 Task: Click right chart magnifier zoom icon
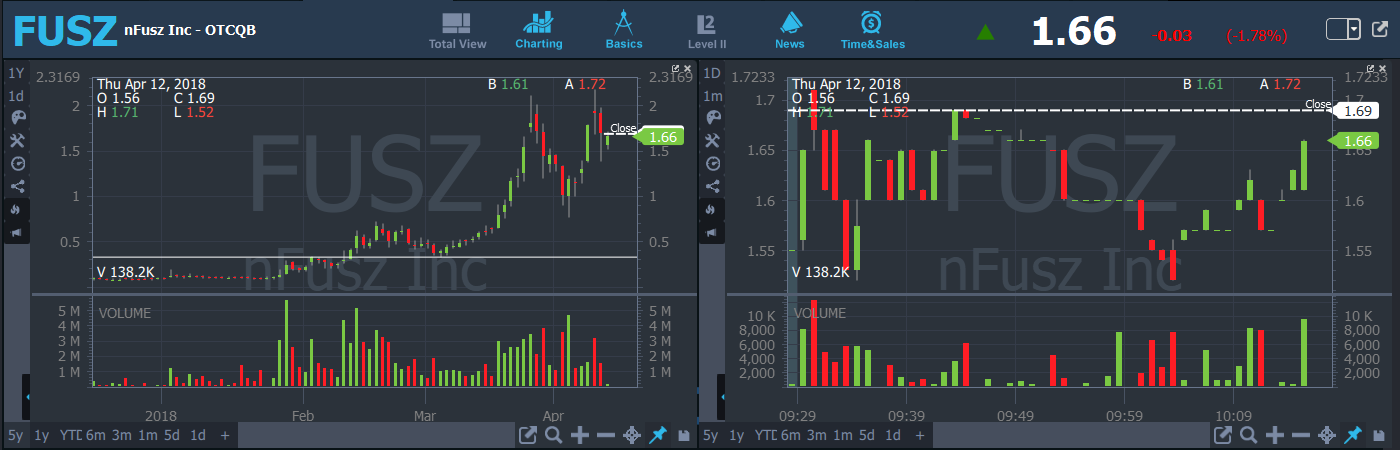(x=1249, y=435)
